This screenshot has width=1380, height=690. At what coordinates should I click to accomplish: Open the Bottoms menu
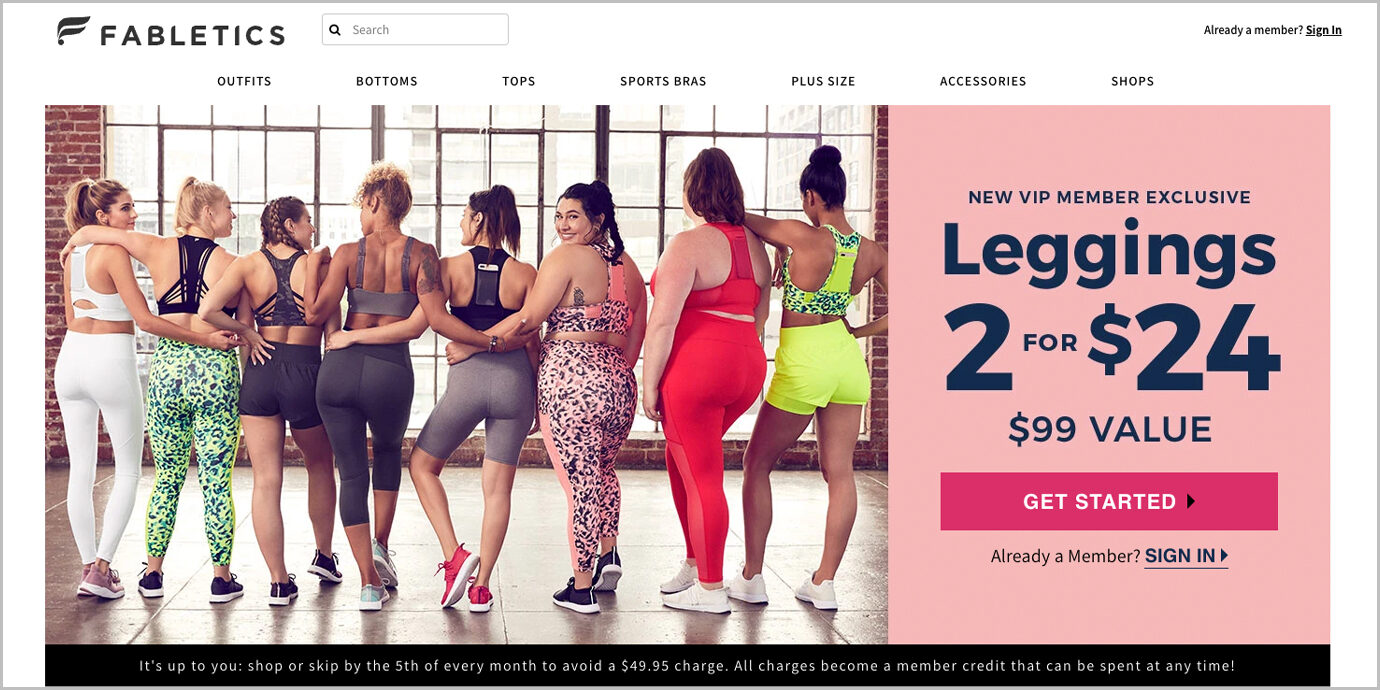(387, 81)
